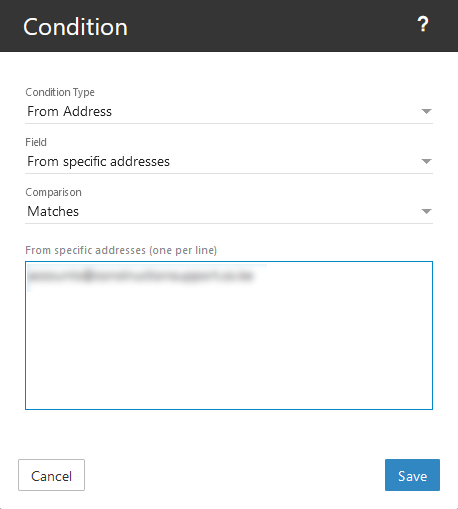Expand the Field dropdown arrow
Image resolution: width=458 pixels, height=509 pixels.
click(426, 161)
